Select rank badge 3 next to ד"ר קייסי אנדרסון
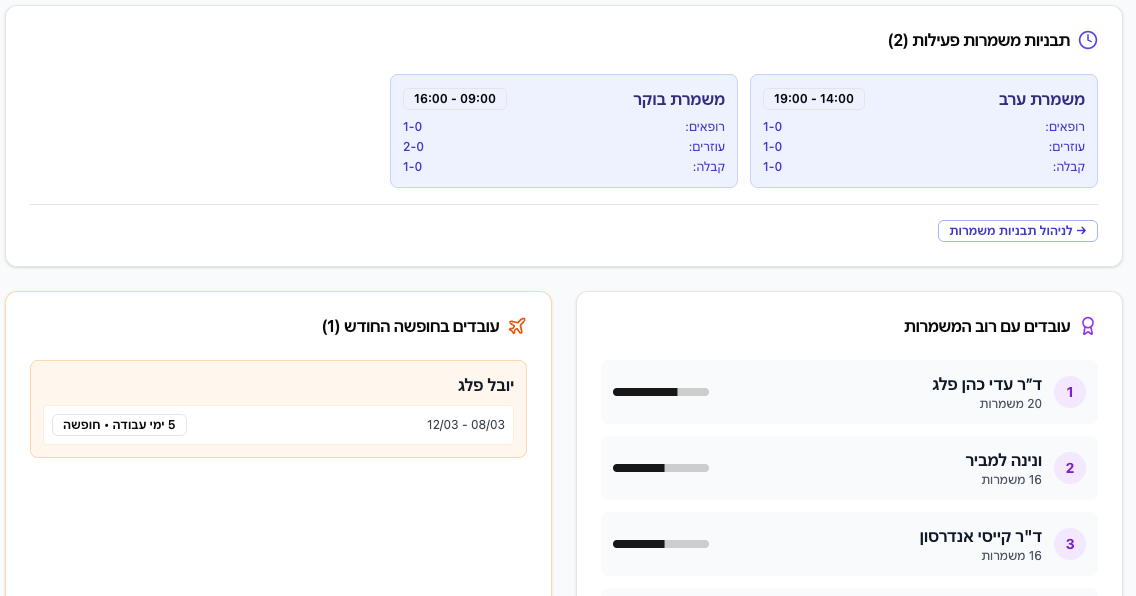The height and width of the screenshot is (596, 1136). point(1070,544)
